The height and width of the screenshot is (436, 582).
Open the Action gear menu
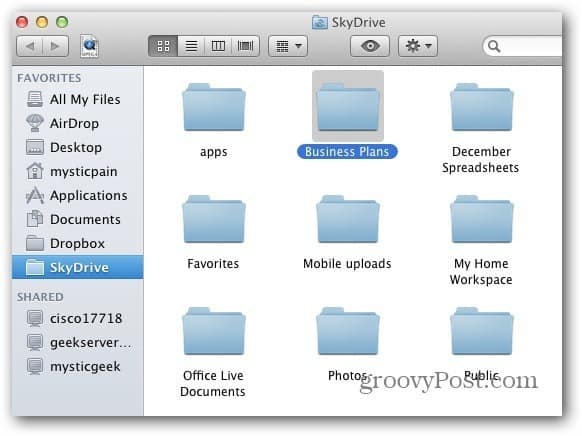click(418, 46)
